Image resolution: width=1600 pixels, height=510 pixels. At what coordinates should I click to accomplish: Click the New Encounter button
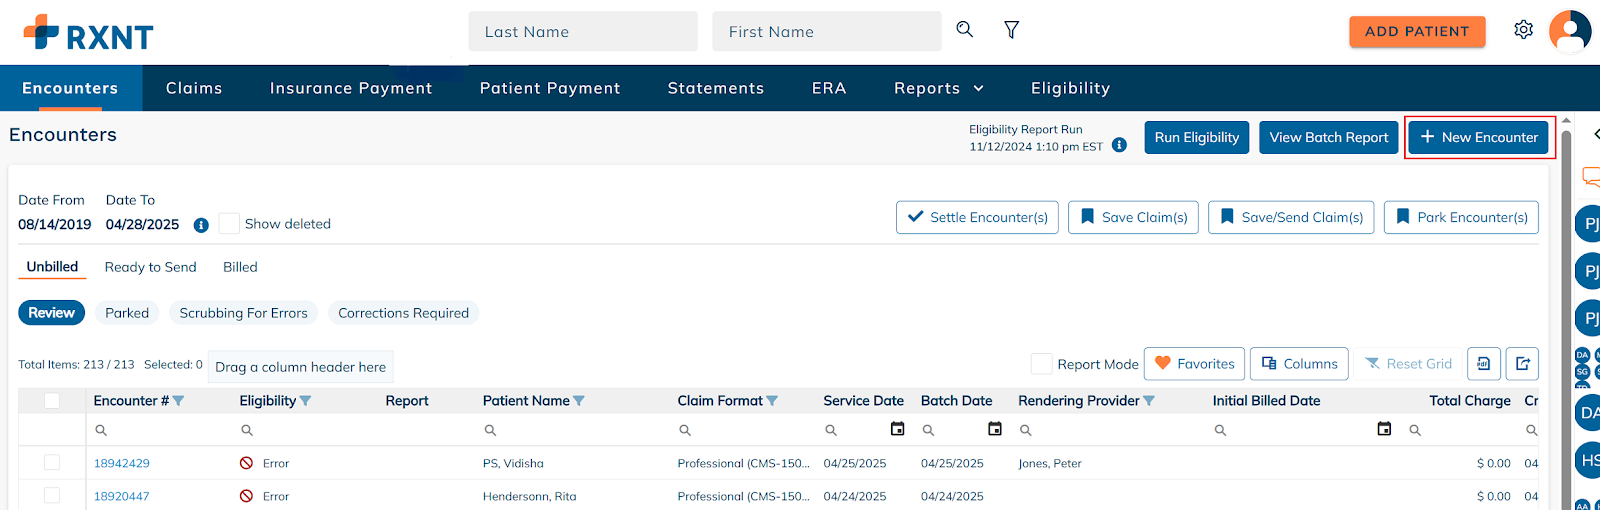(1478, 137)
